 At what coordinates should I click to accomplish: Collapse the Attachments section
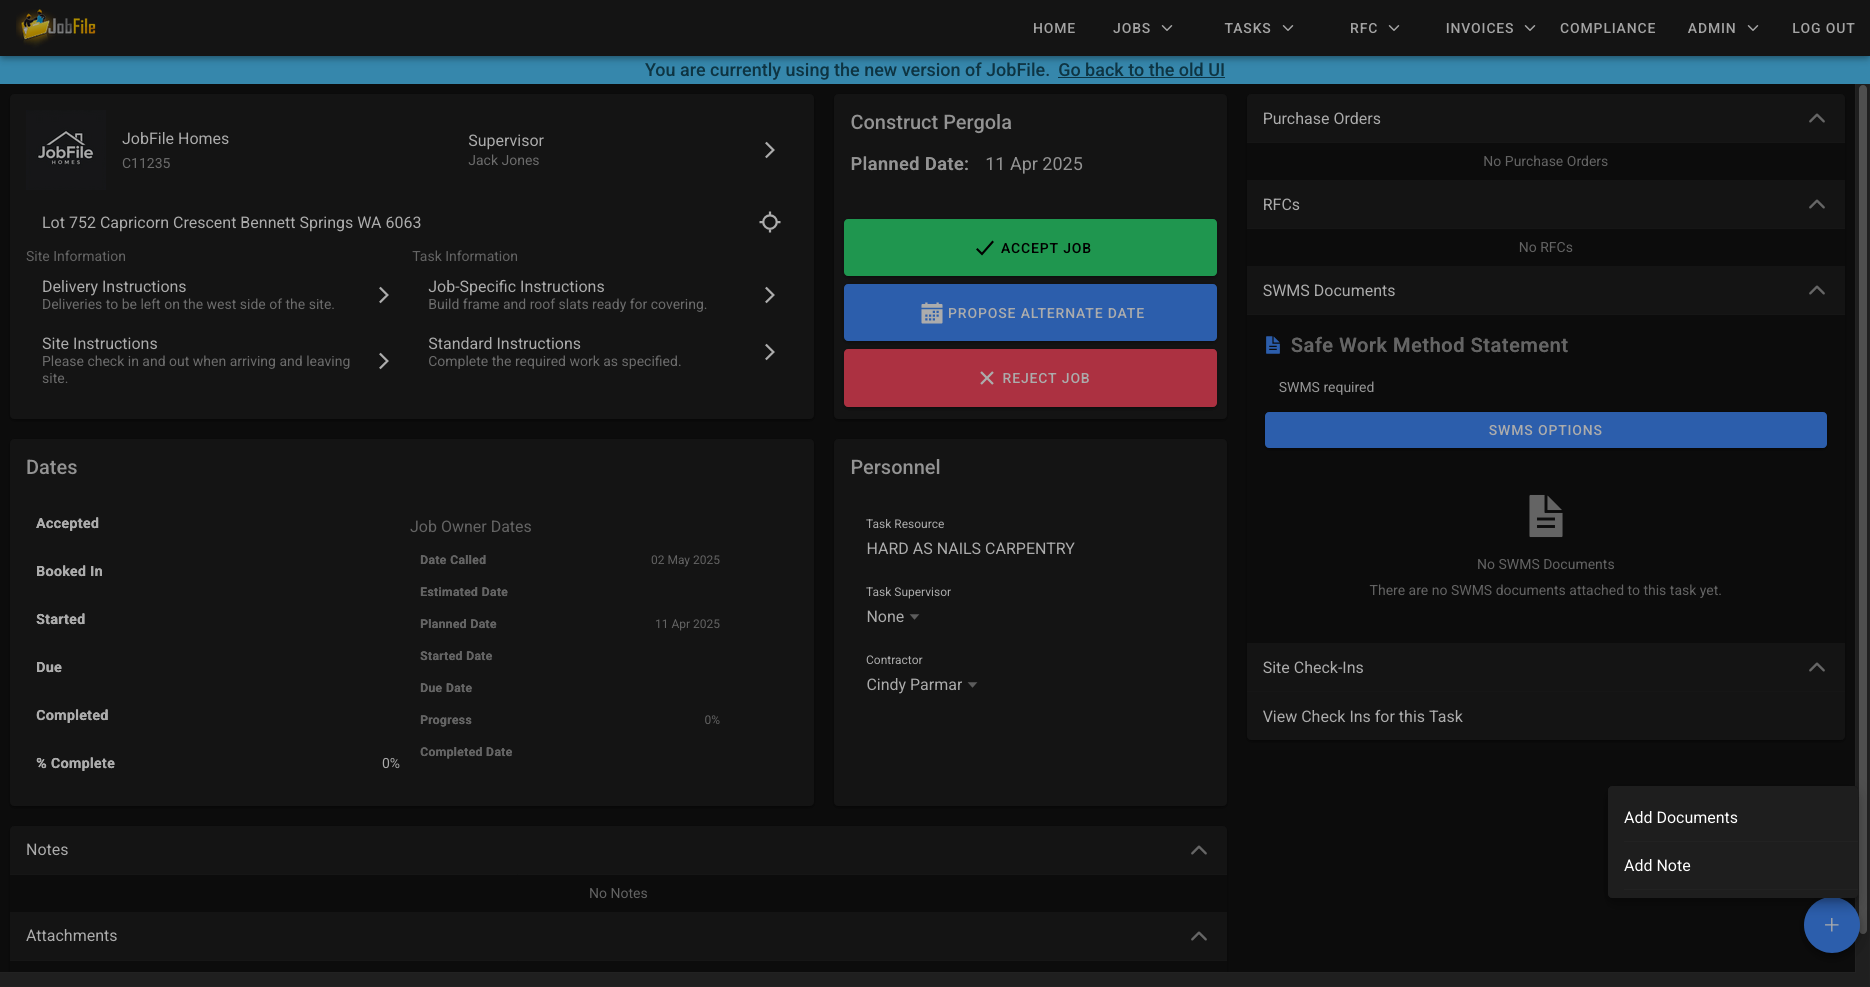tap(1199, 936)
